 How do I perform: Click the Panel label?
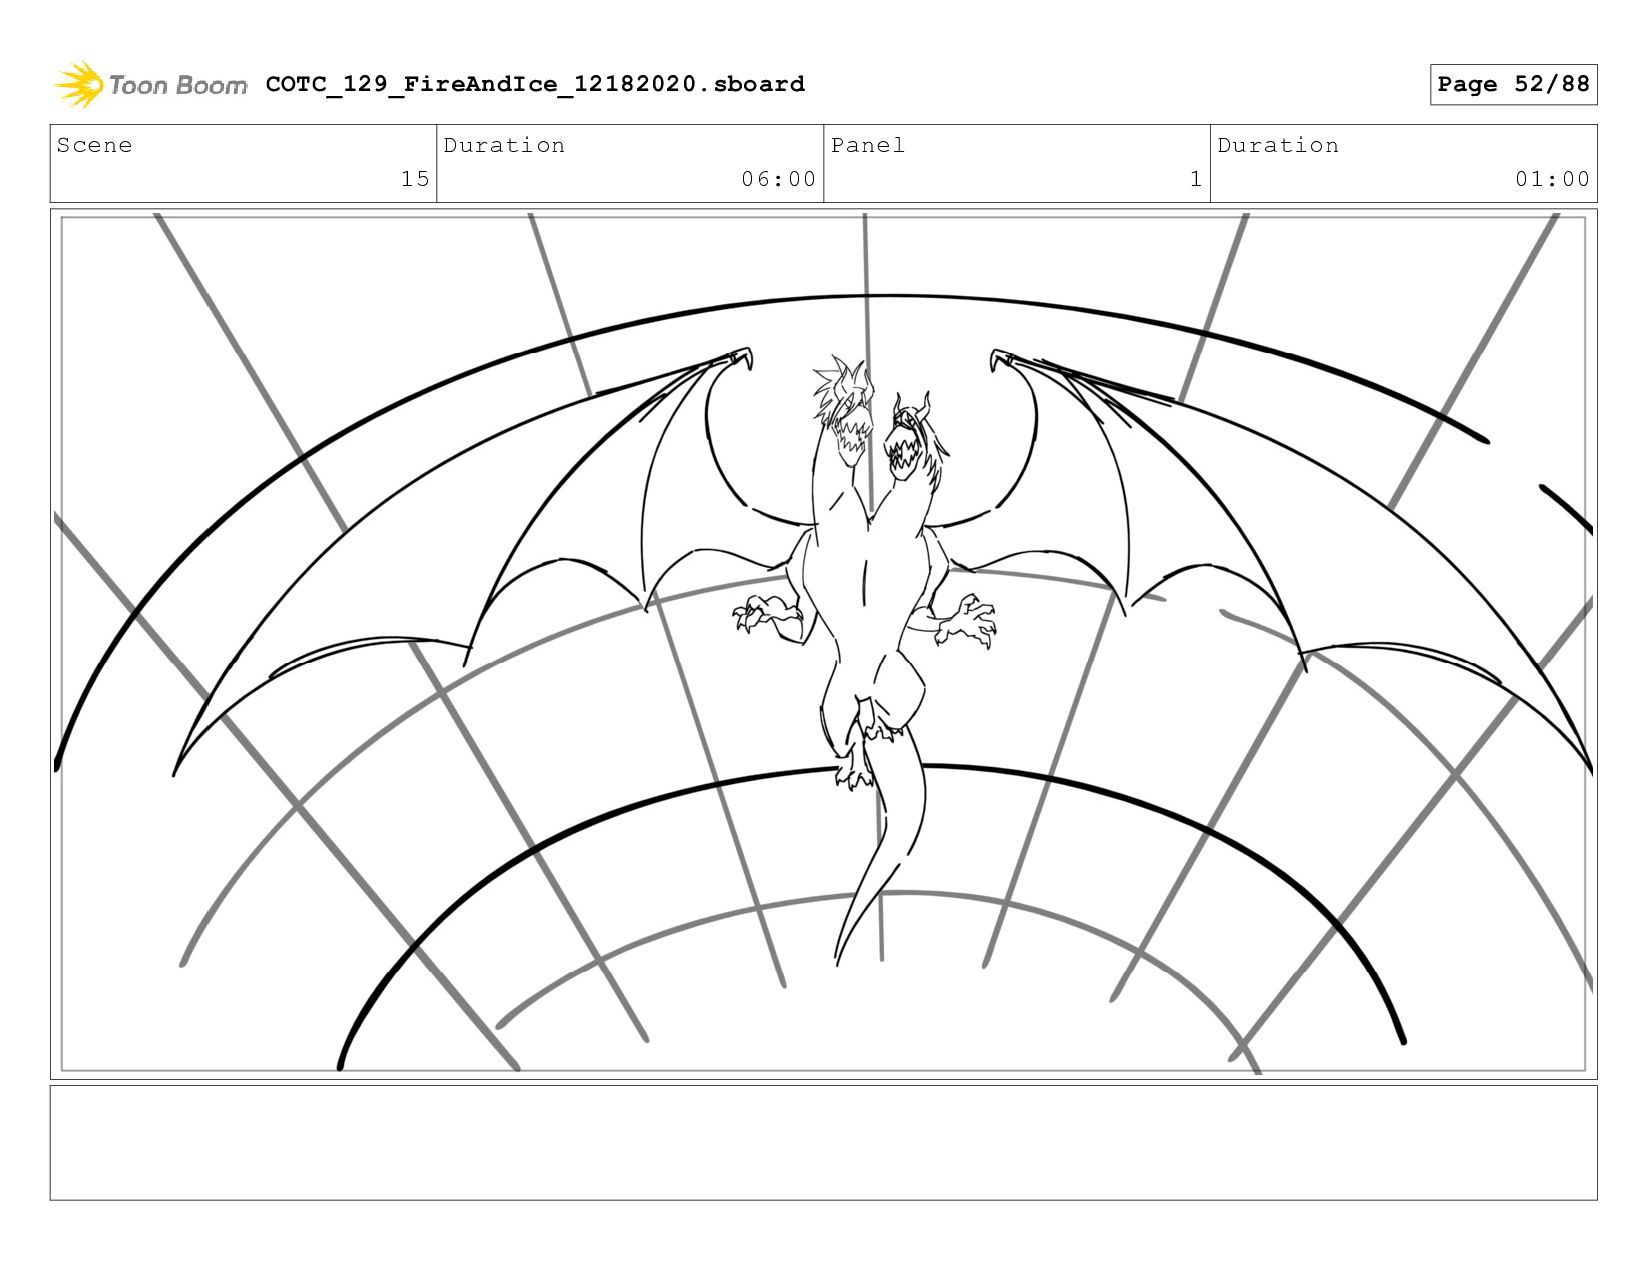tap(868, 145)
